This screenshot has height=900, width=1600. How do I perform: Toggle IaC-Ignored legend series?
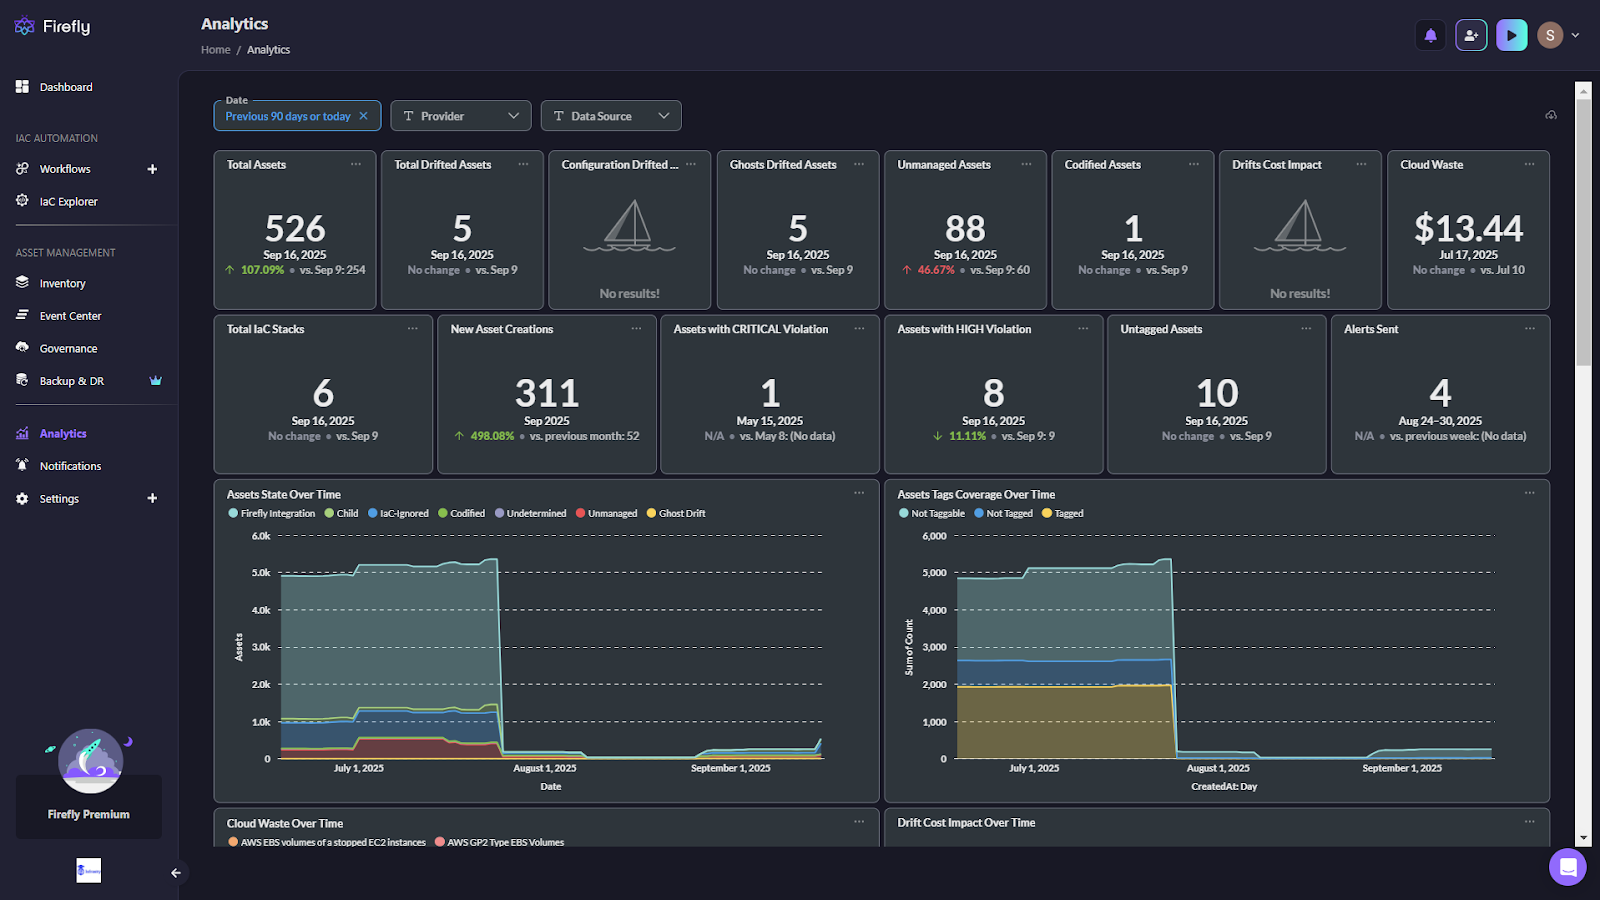point(398,514)
